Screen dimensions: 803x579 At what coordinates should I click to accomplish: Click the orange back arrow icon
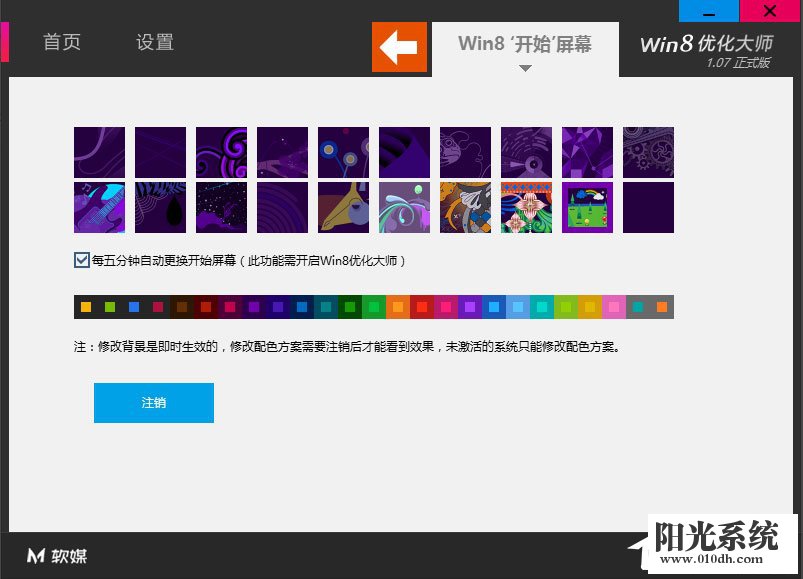click(x=399, y=47)
